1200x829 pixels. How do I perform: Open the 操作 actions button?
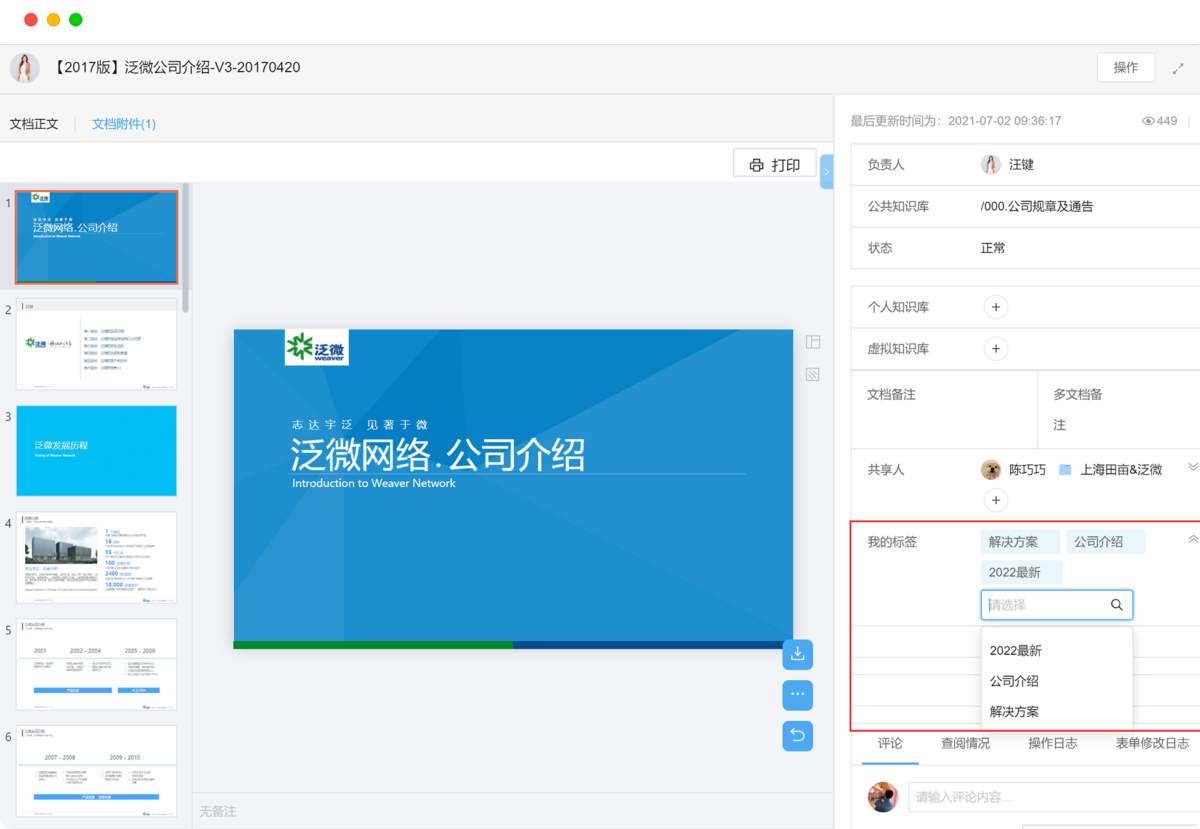tap(1126, 67)
